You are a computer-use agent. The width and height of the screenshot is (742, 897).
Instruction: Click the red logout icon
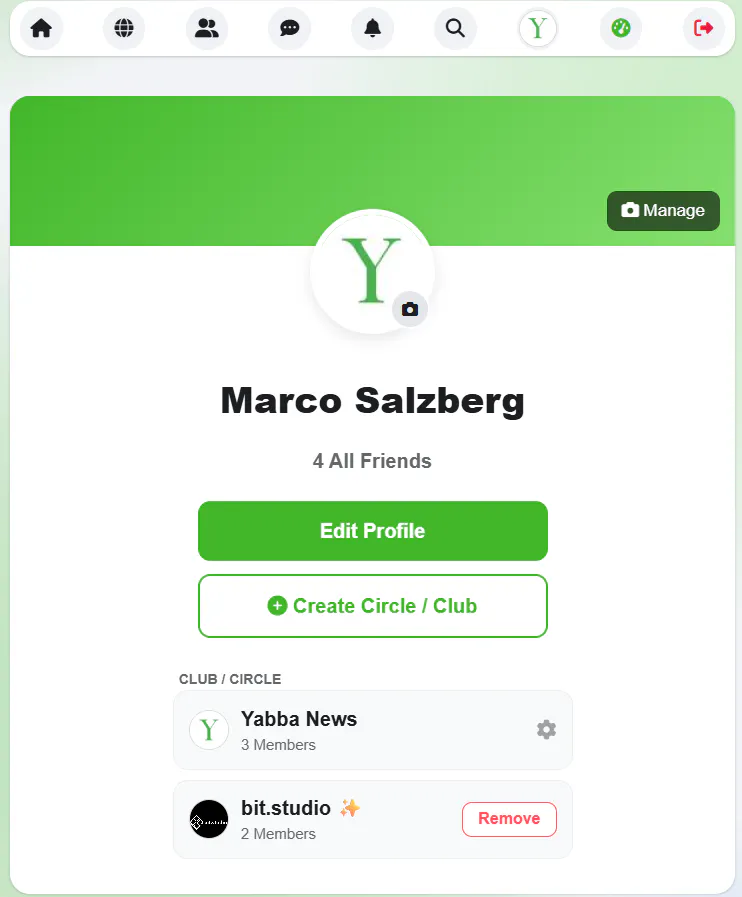[x=703, y=28]
